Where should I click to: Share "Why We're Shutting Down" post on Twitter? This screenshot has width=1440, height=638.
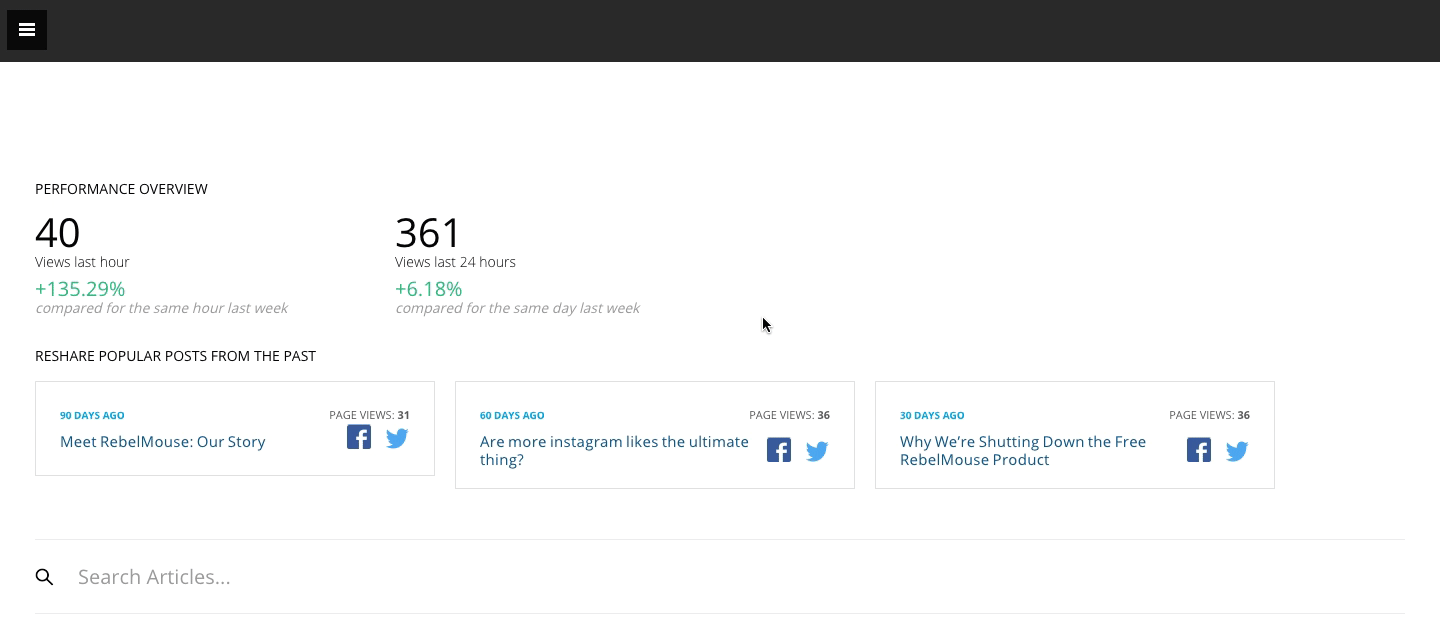[1237, 451]
